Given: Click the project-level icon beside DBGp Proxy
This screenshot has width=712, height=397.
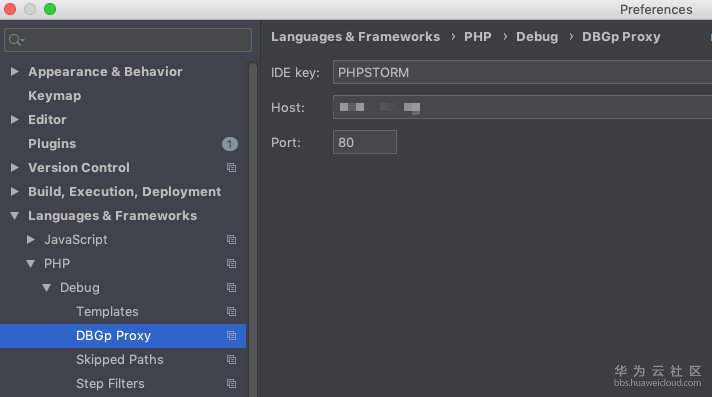Looking at the screenshot, I should pyautogui.click(x=232, y=336).
